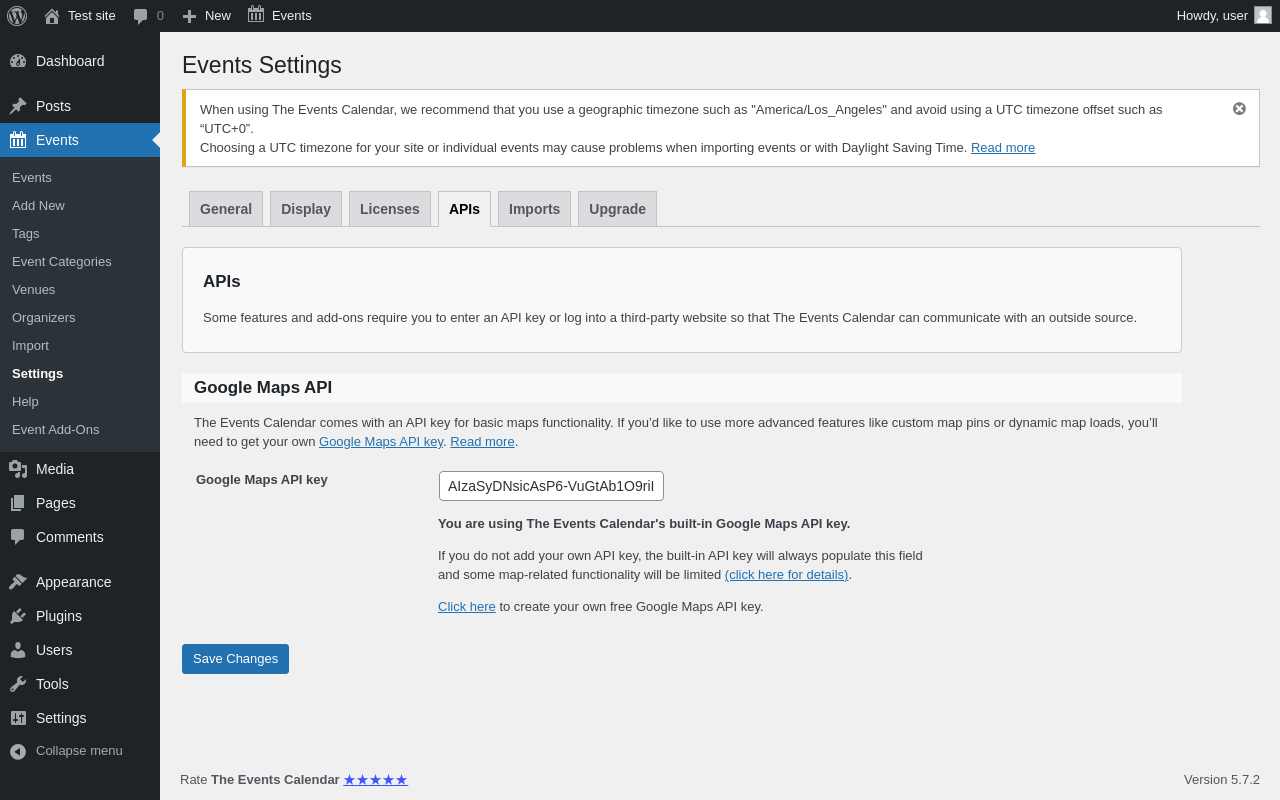Click the Pages sidebar icon

tap(18, 503)
